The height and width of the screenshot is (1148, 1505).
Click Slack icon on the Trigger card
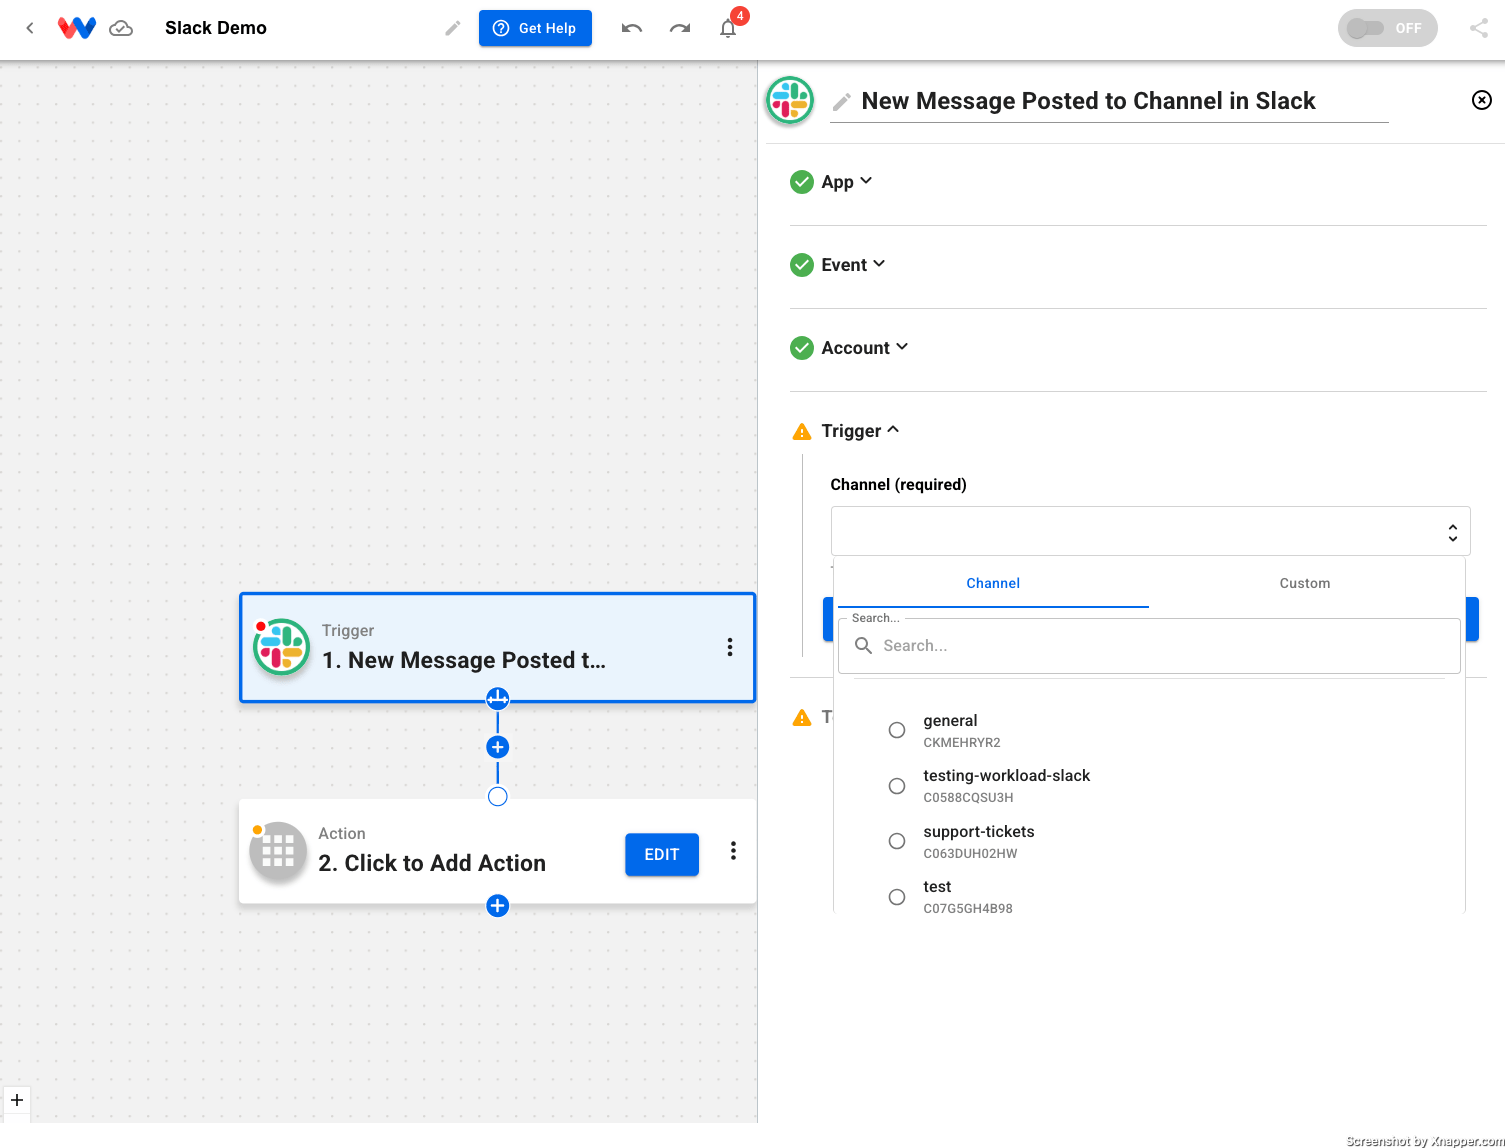tap(281, 647)
